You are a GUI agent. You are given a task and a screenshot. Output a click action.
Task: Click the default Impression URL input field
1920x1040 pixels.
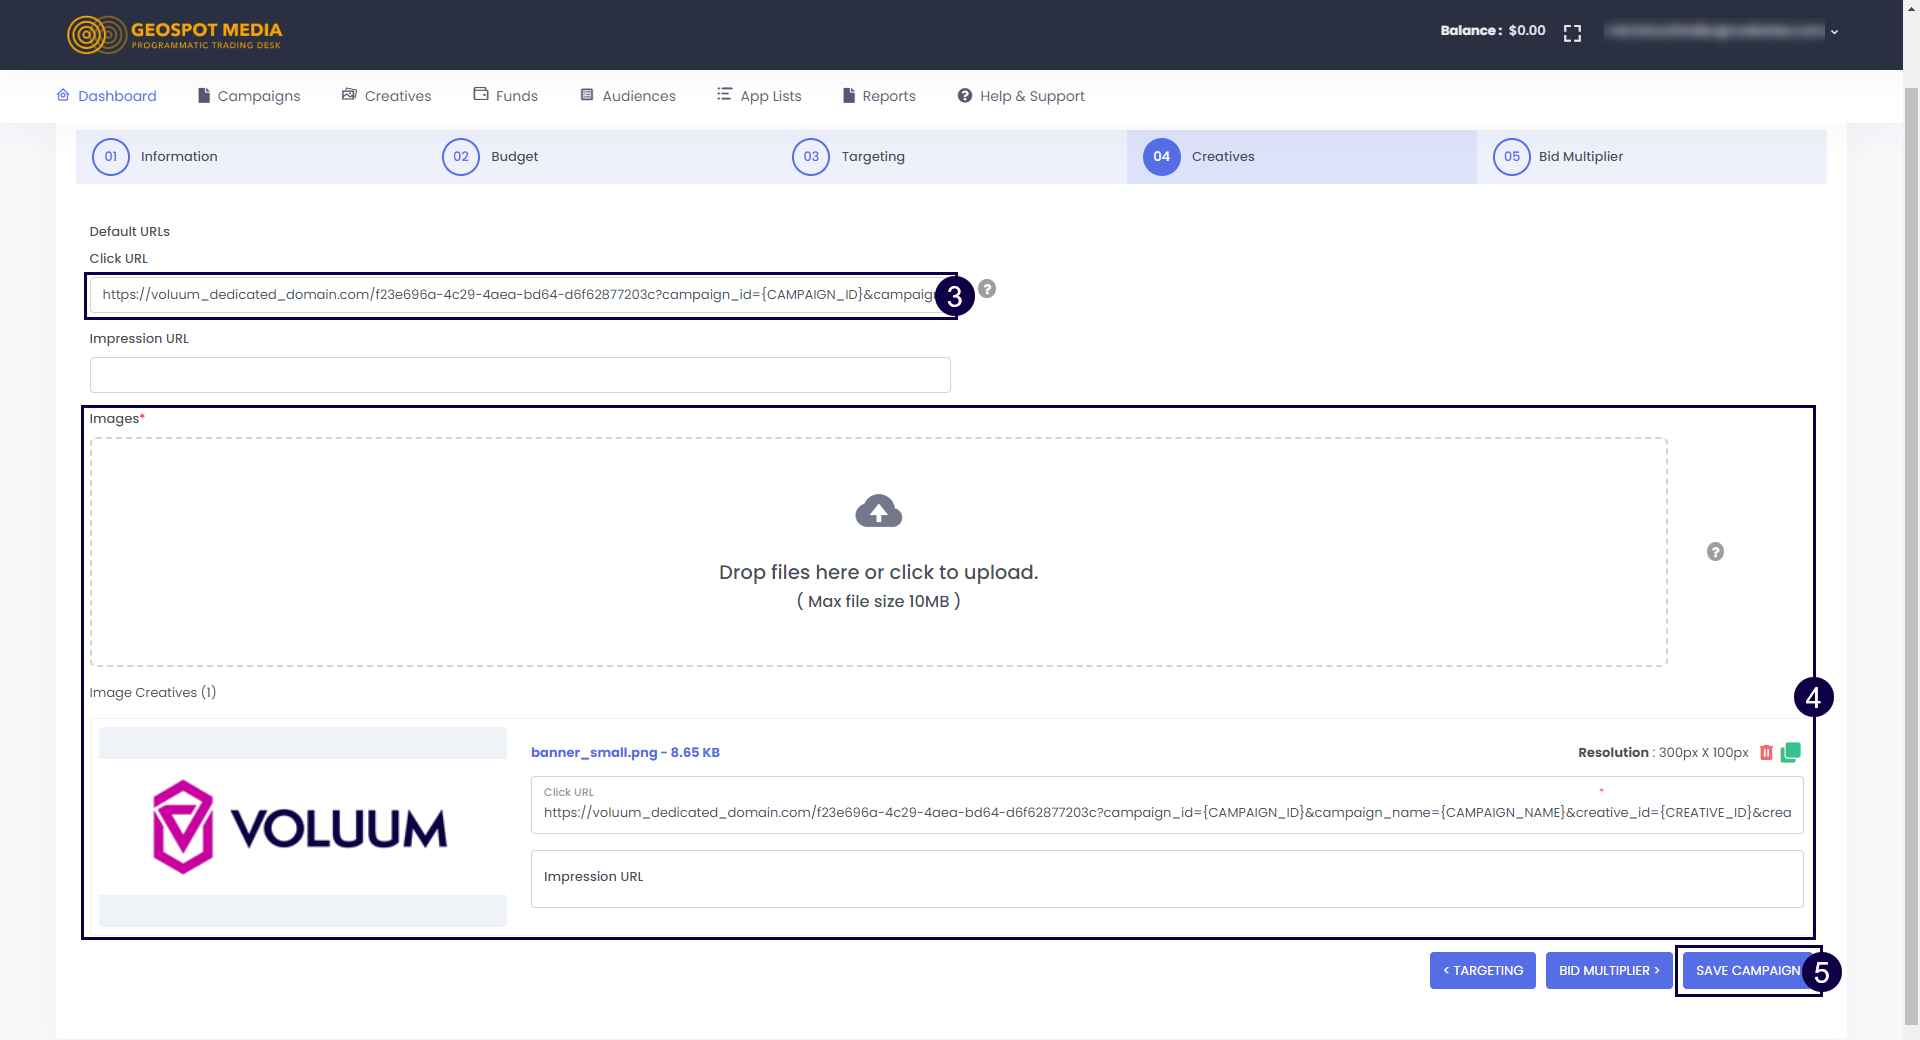520,375
